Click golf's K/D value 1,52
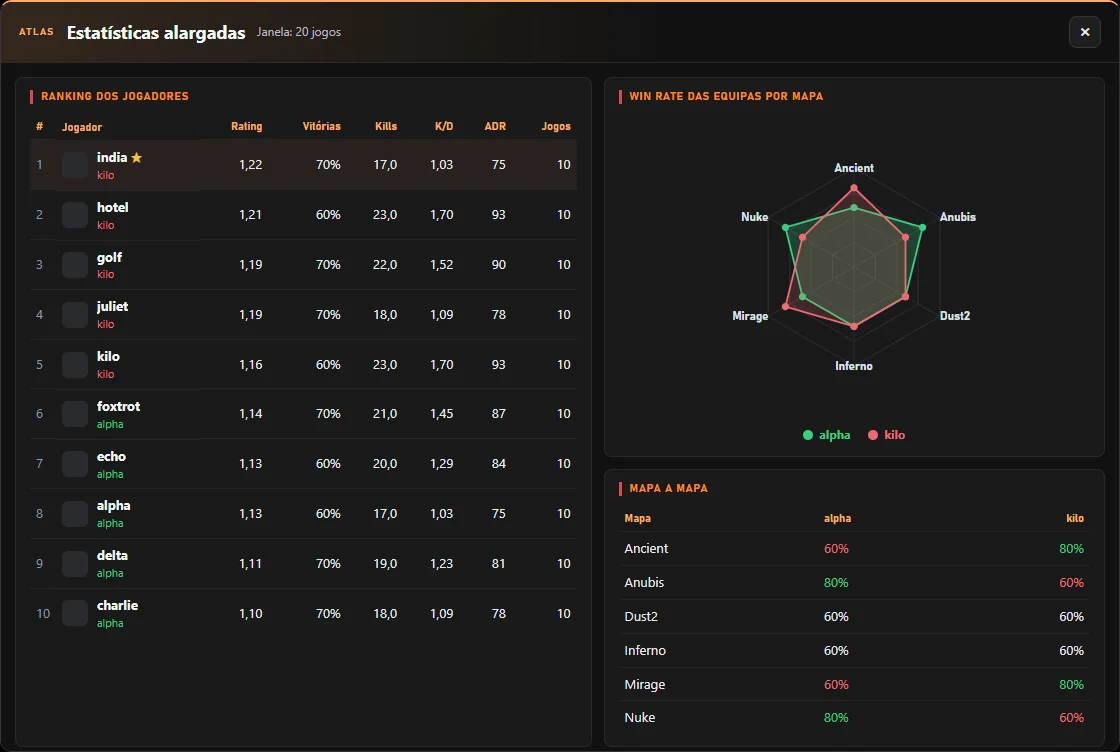The height and width of the screenshot is (752, 1120). pos(441,265)
